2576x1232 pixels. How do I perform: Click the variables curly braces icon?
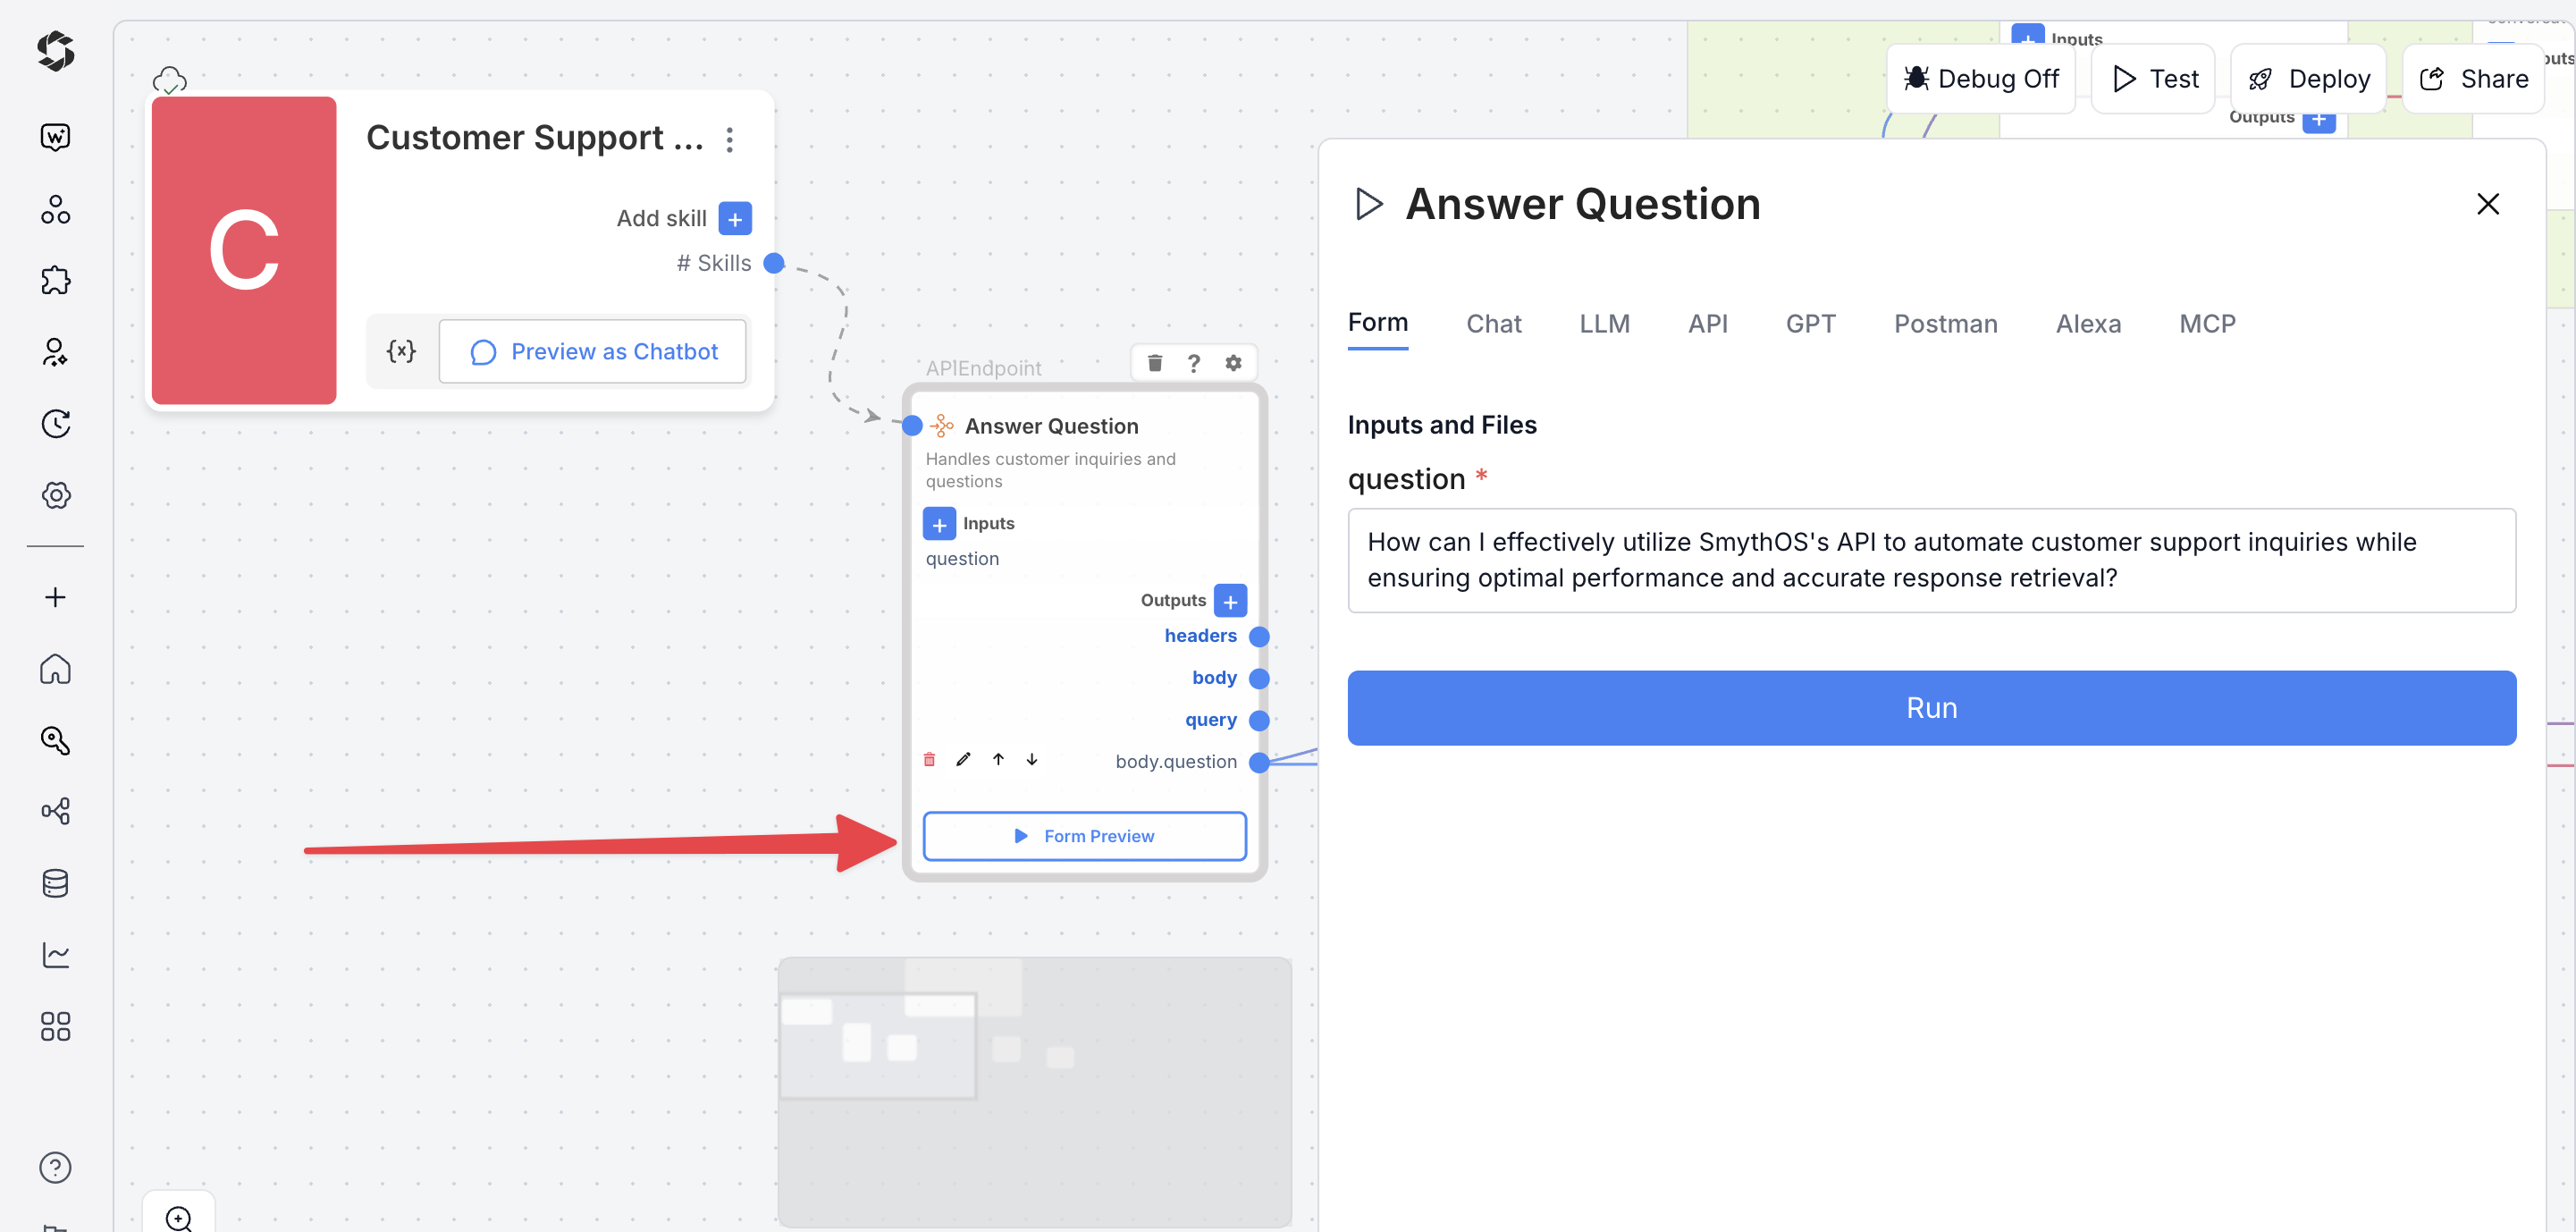pos(401,351)
